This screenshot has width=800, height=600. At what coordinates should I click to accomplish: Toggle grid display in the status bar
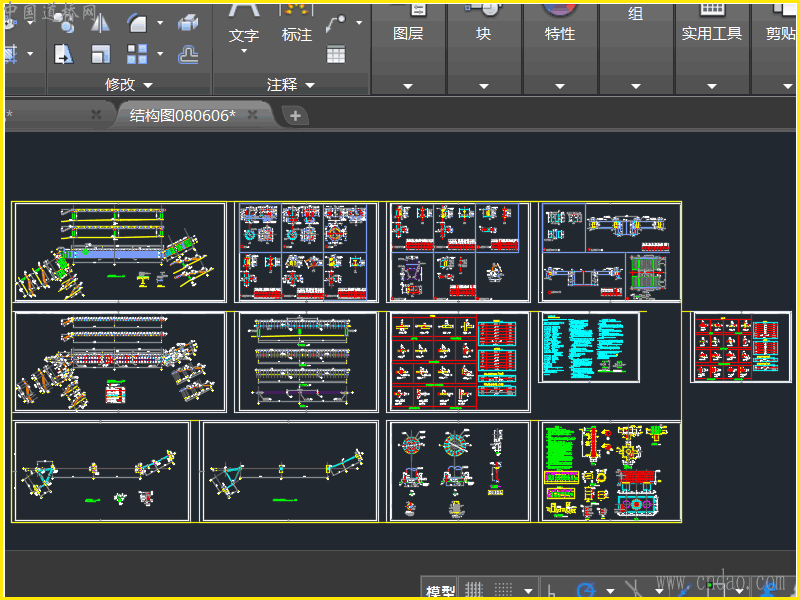[475, 589]
